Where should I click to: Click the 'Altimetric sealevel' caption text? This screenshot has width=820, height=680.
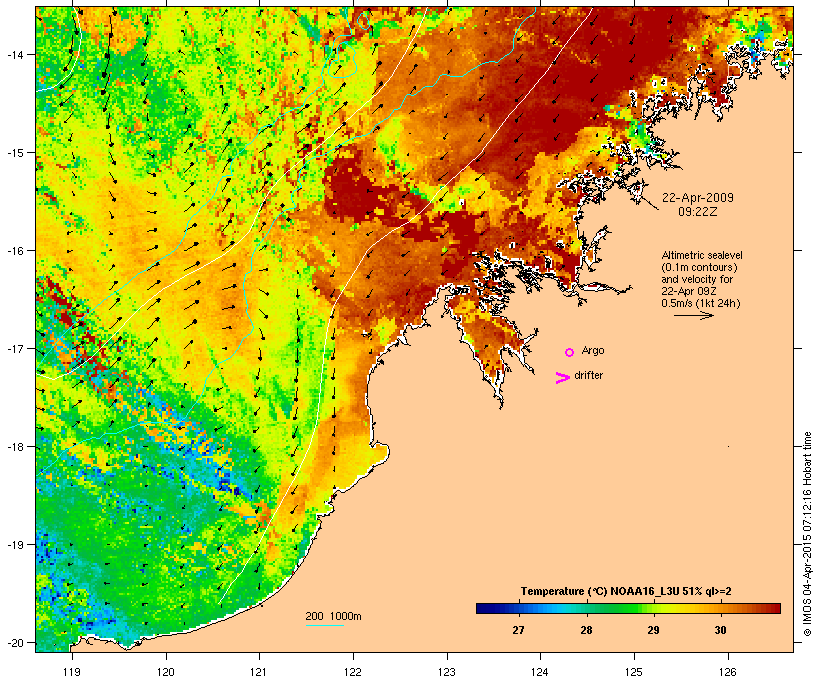point(702,255)
